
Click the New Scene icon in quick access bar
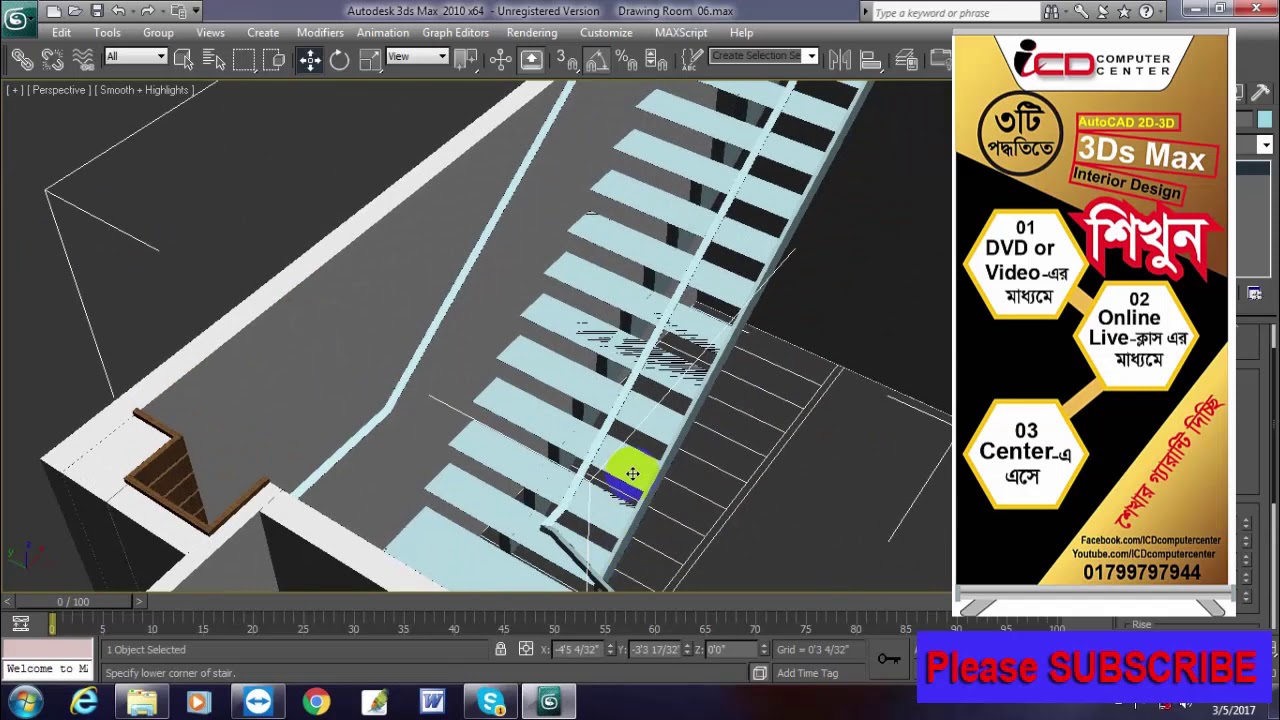[53, 11]
